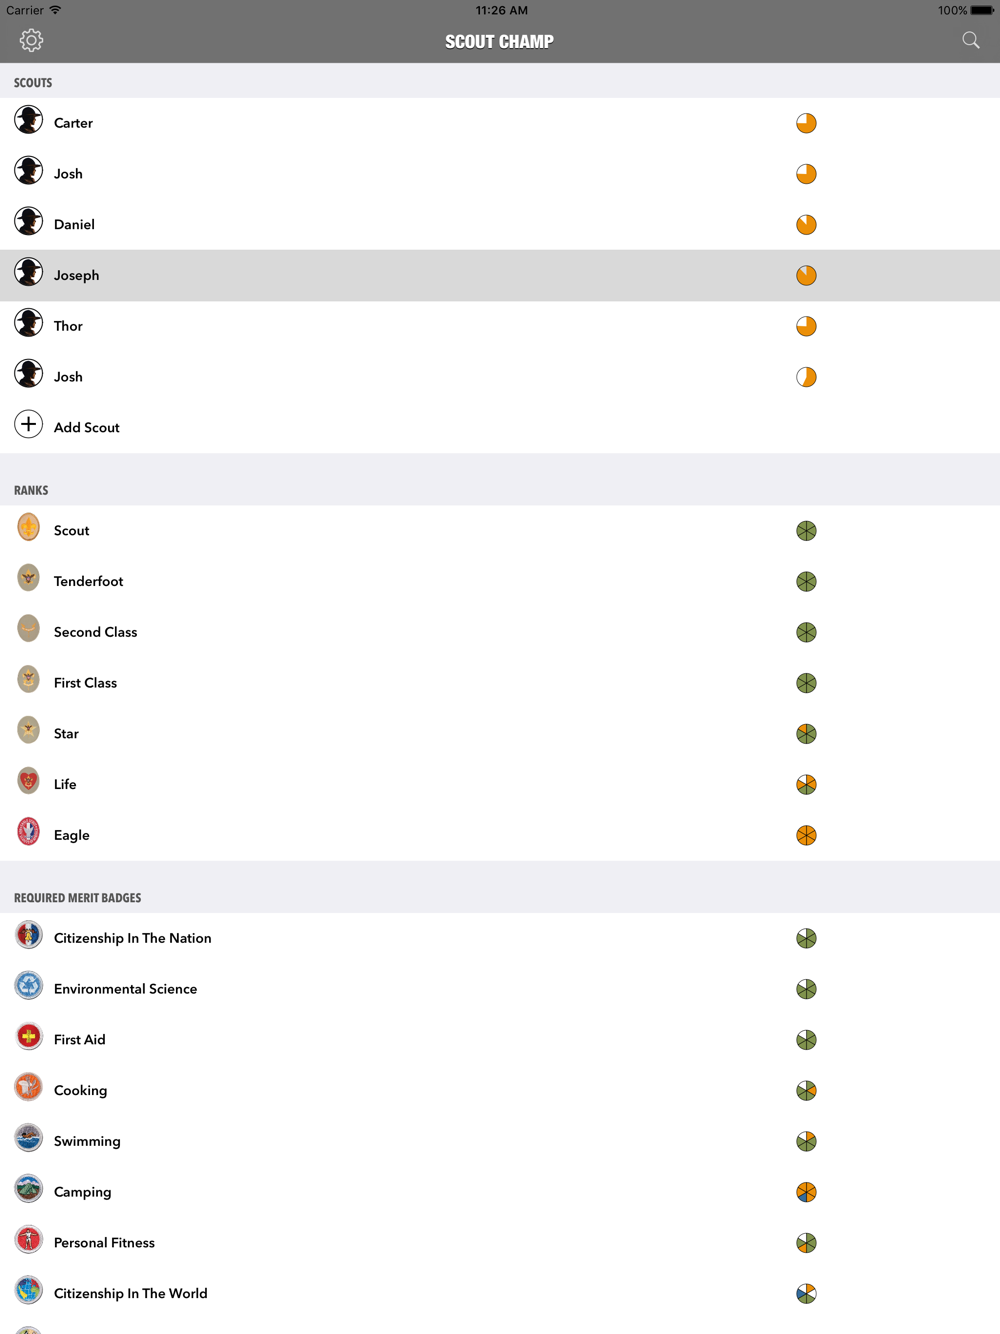The width and height of the screenshot is (1000, 1334).
Task: Open Environmental Science merit badge
Action: point(500,989)
